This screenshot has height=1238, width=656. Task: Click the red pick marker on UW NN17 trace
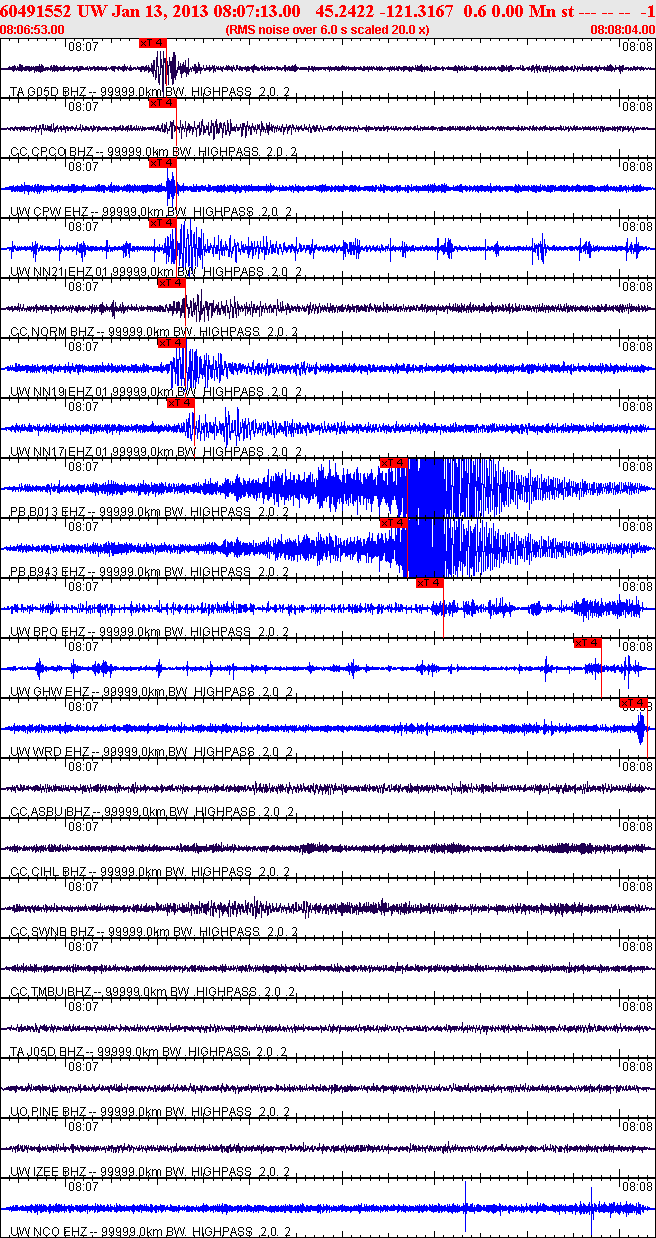coord(180,403)
